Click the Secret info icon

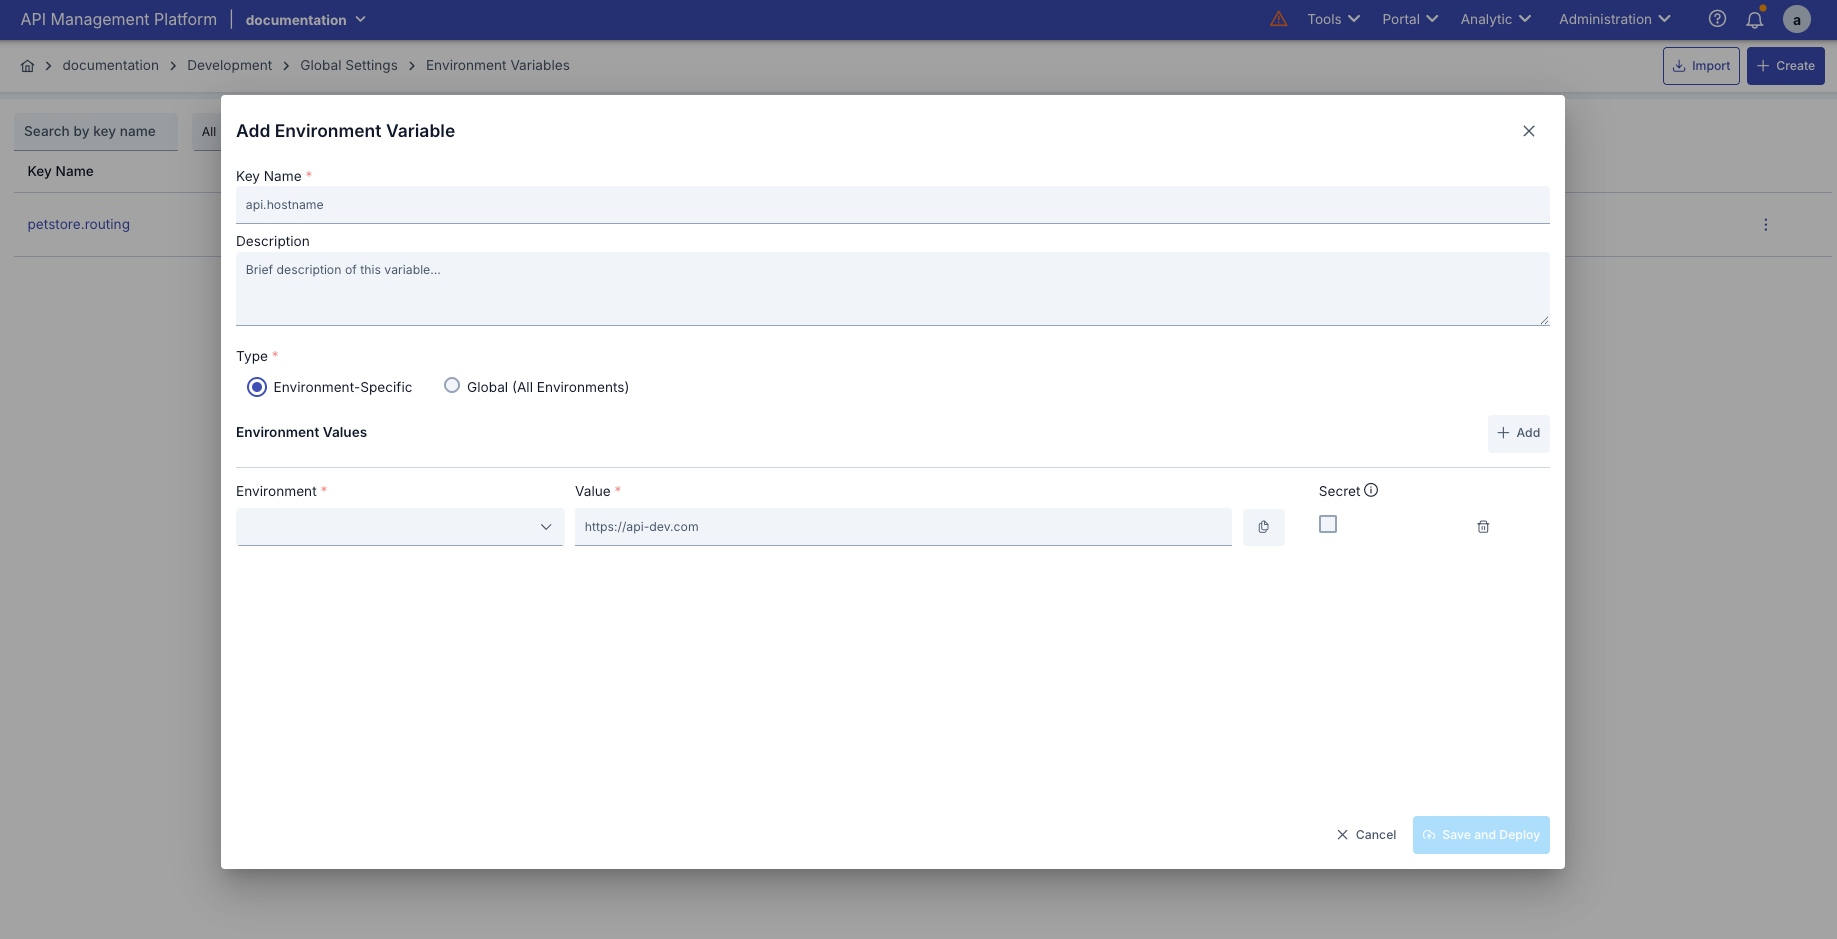tap(1372, 490)
